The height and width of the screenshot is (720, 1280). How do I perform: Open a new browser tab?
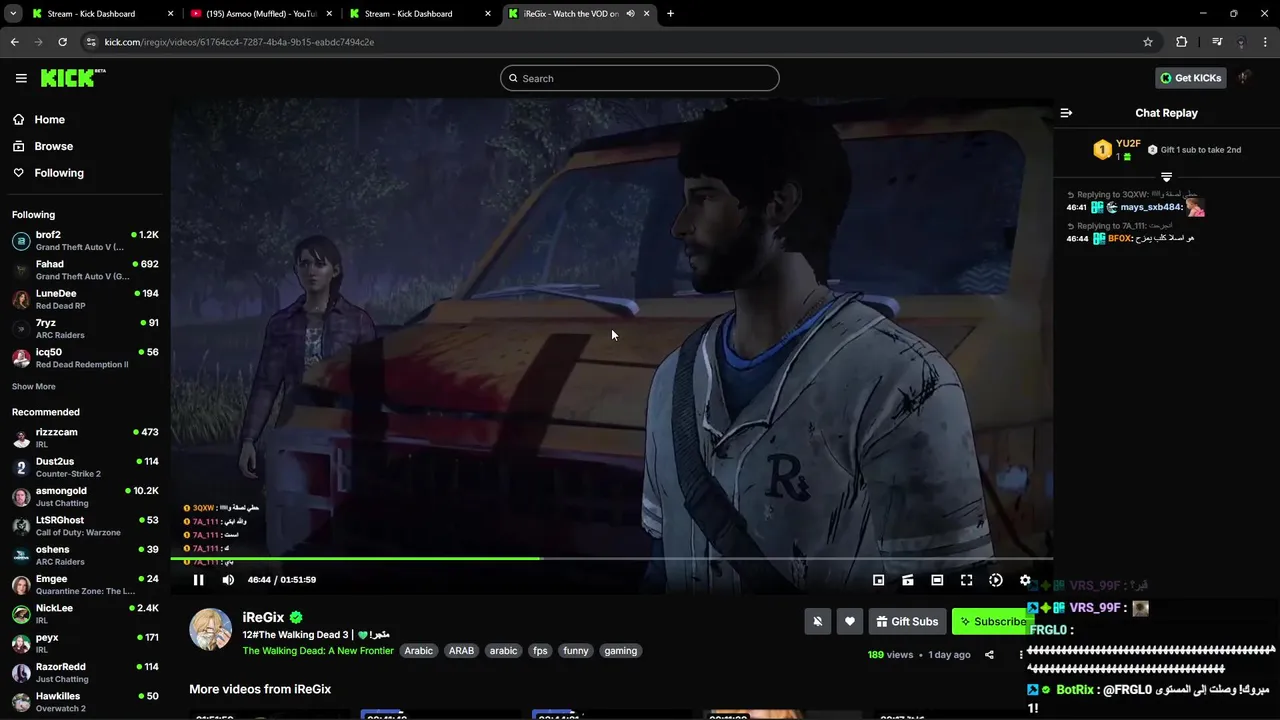670,14
